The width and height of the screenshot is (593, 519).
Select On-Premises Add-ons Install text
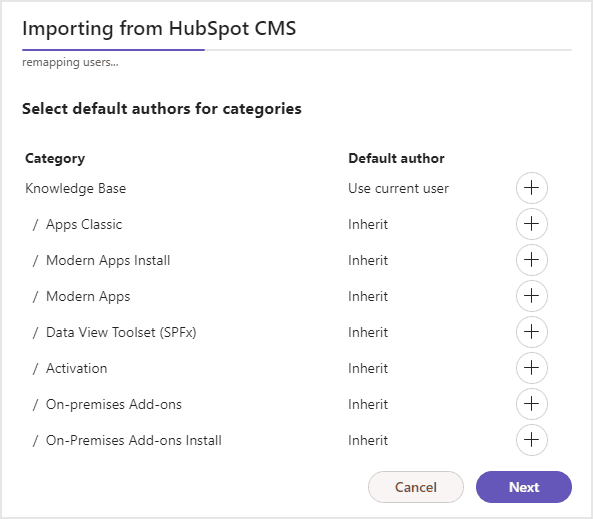point(134,440)
